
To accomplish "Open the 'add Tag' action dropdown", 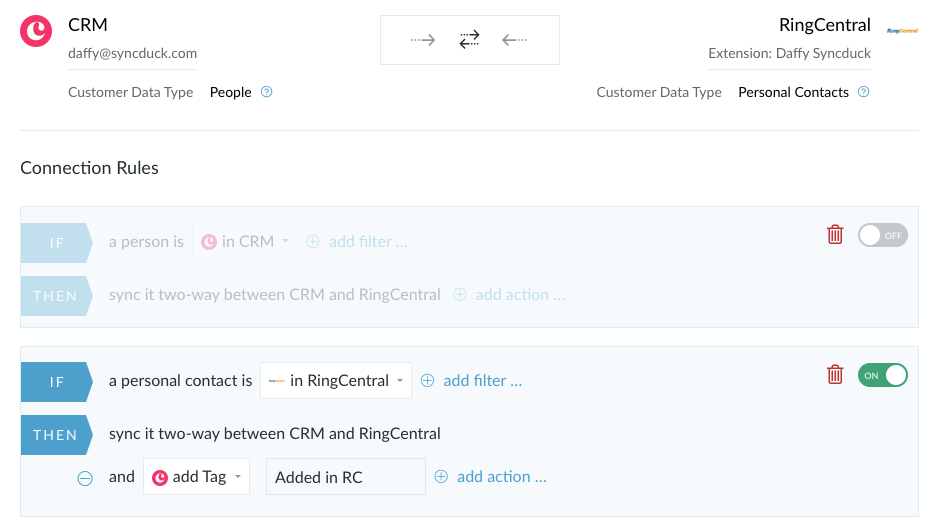I will pos(196,477).
